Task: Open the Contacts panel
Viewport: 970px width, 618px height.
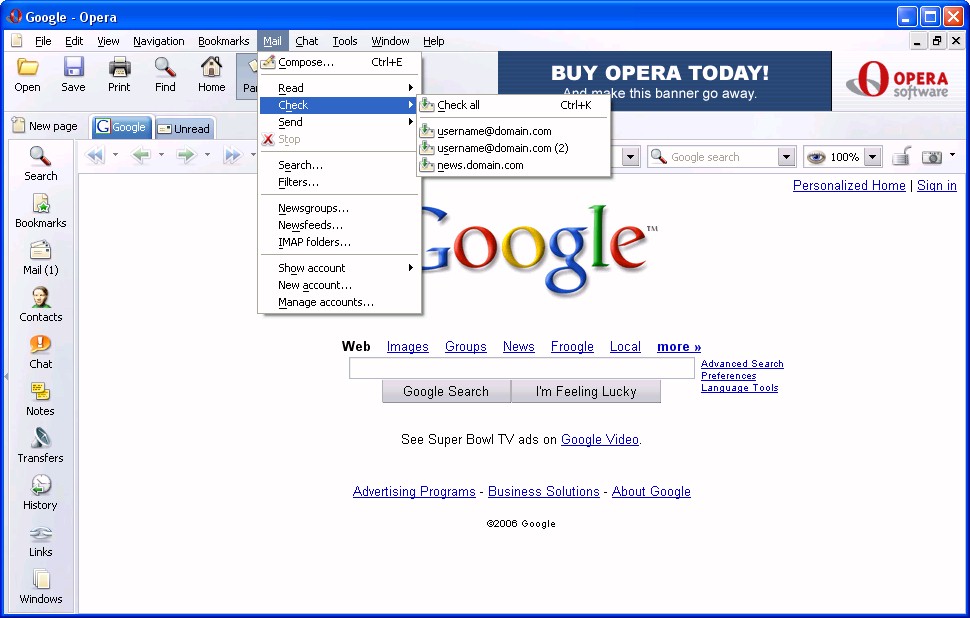Action: coord(41,304)
